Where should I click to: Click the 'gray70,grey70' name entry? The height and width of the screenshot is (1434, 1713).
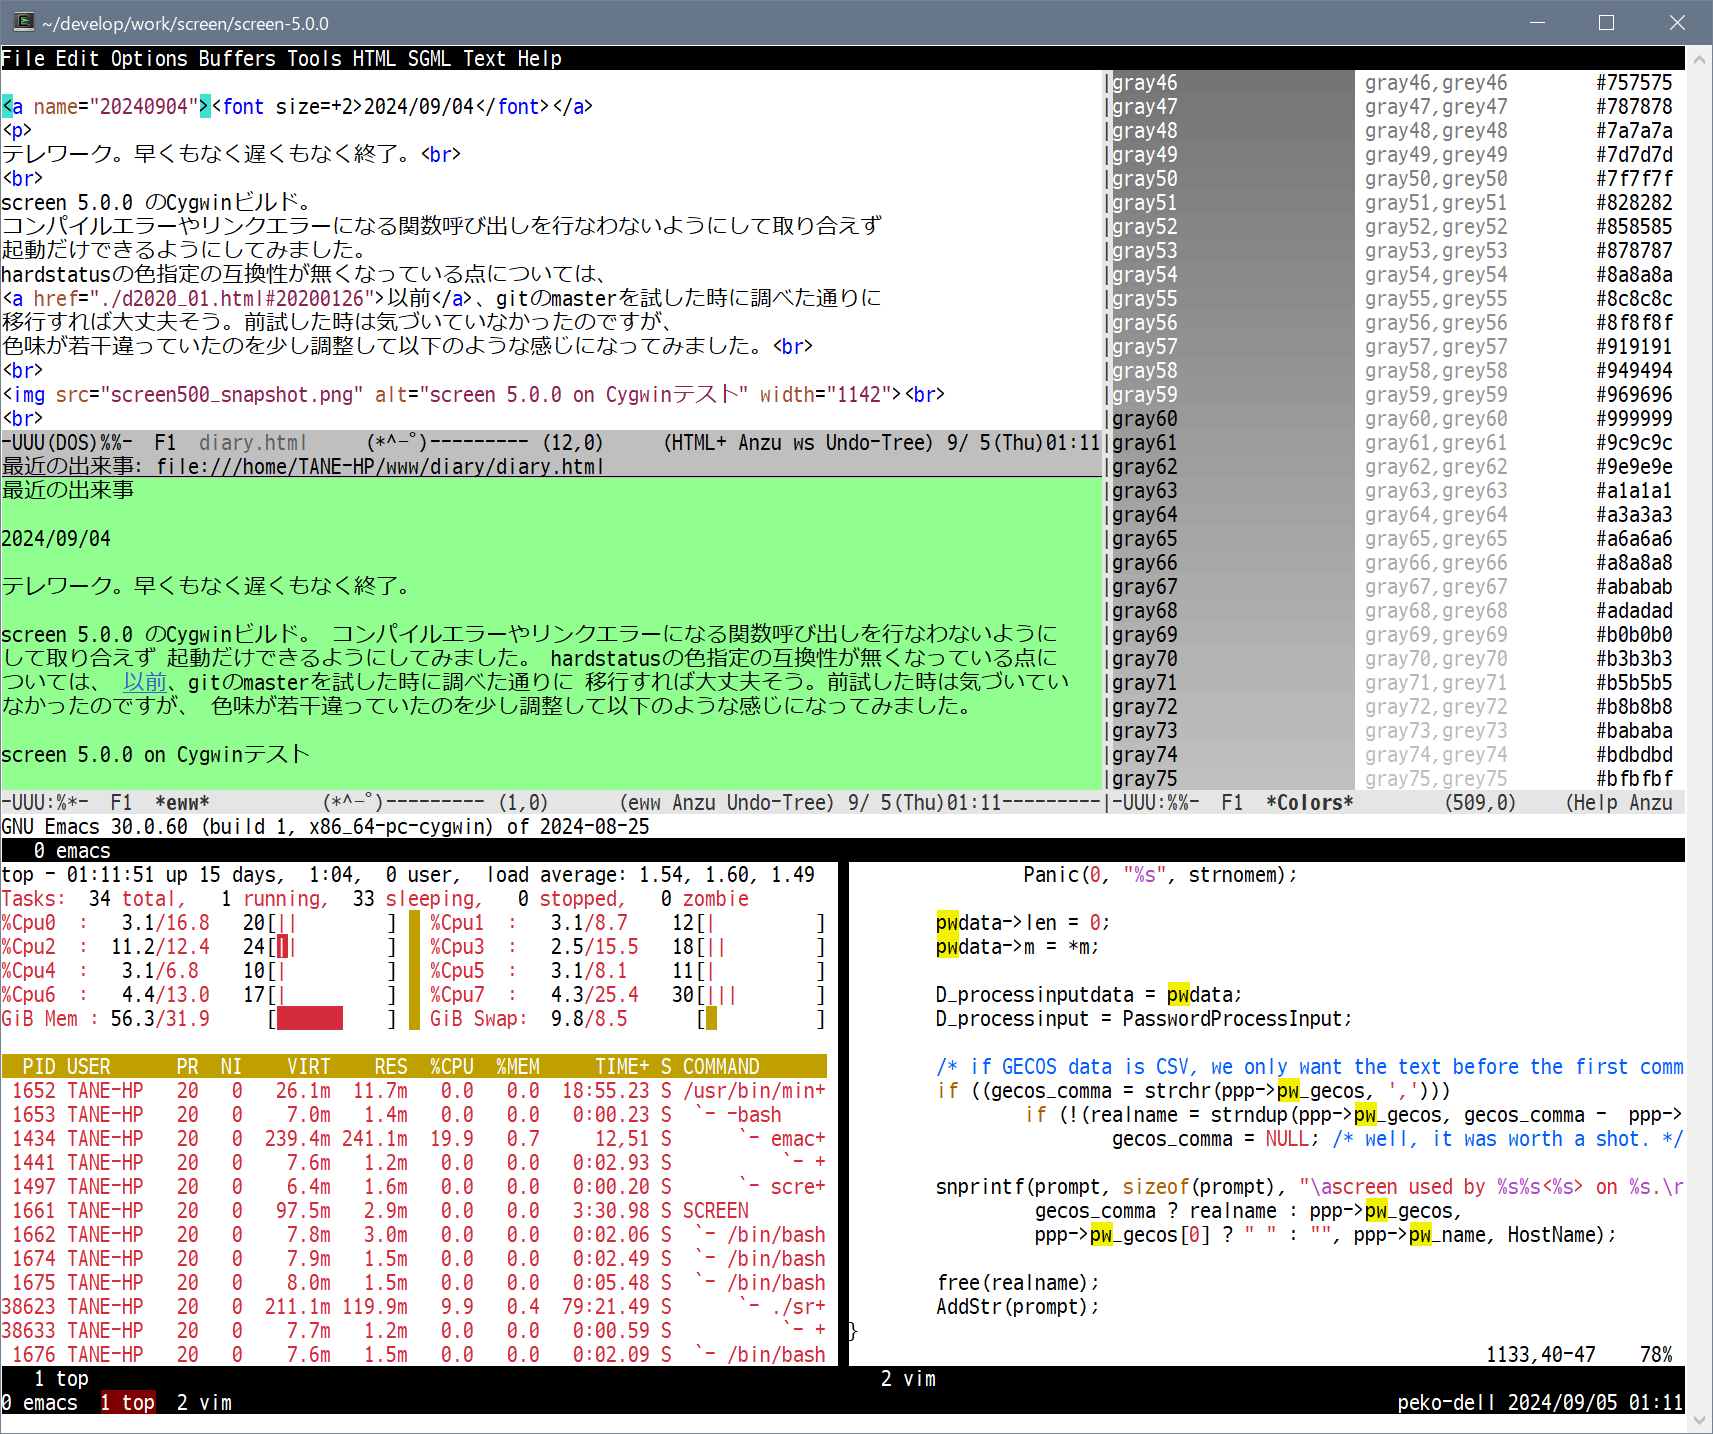[1436, 659]
